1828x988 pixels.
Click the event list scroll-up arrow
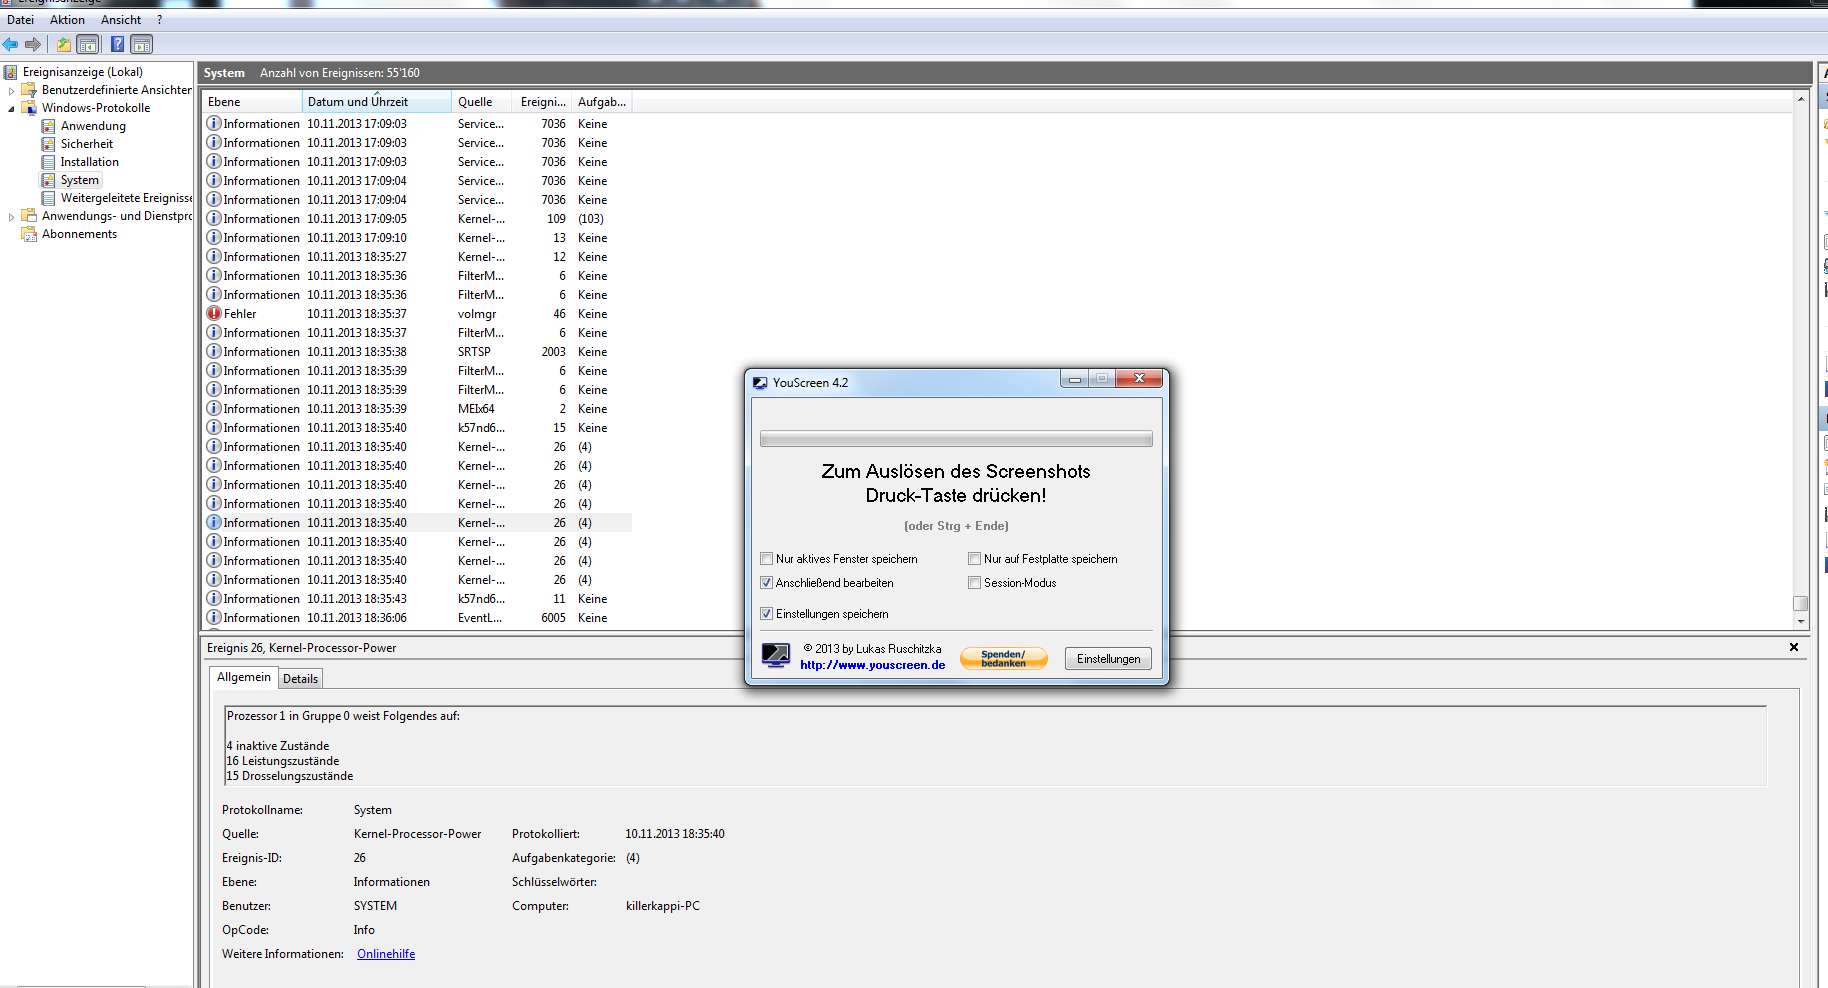pos(1801,99)
